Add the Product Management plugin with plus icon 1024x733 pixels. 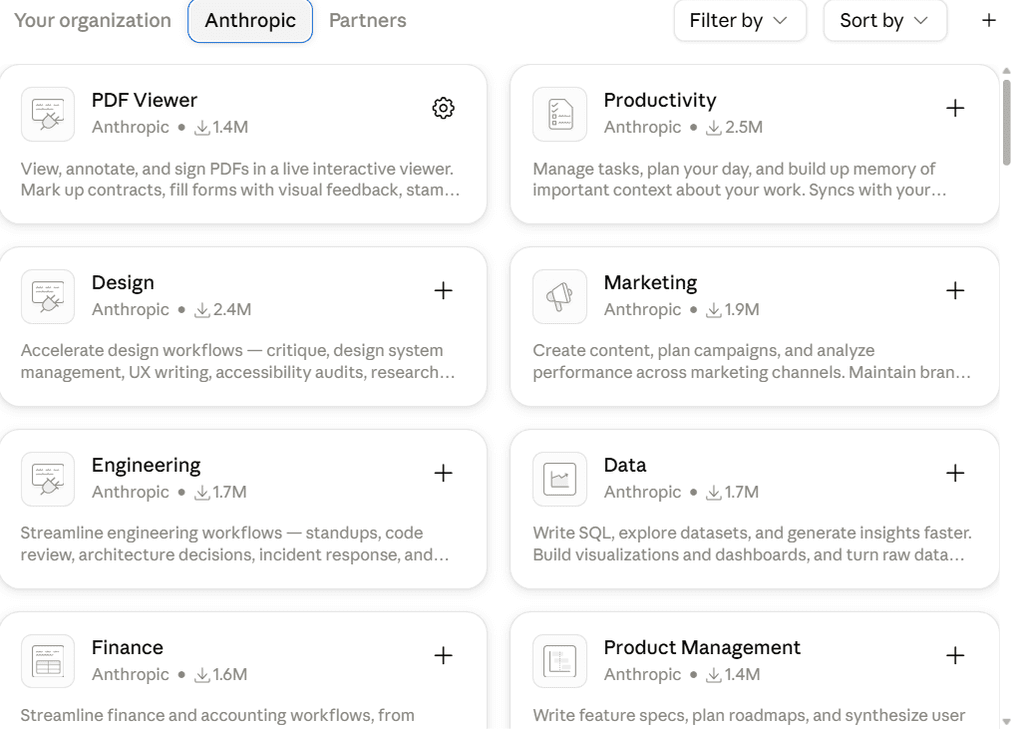pyautogui.click(x=955, y=655)
